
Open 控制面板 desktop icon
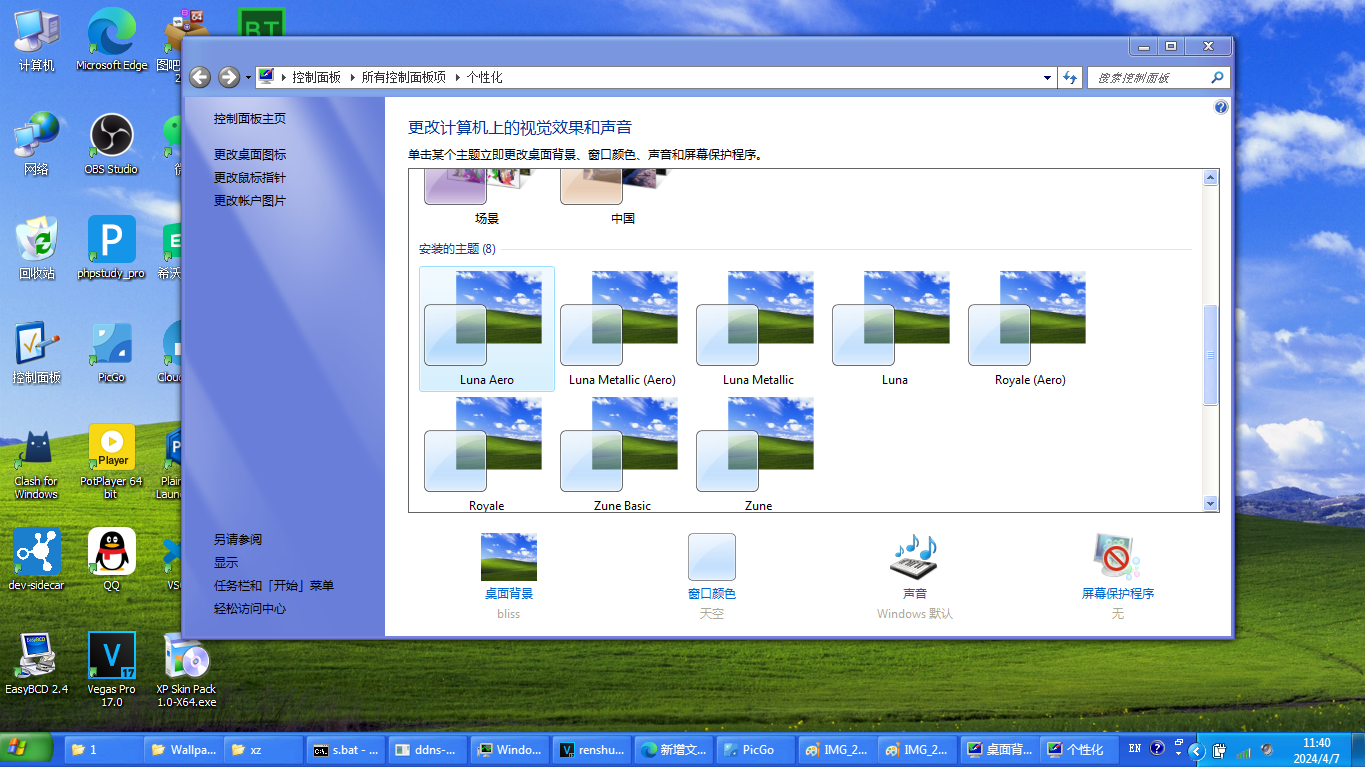37,352
